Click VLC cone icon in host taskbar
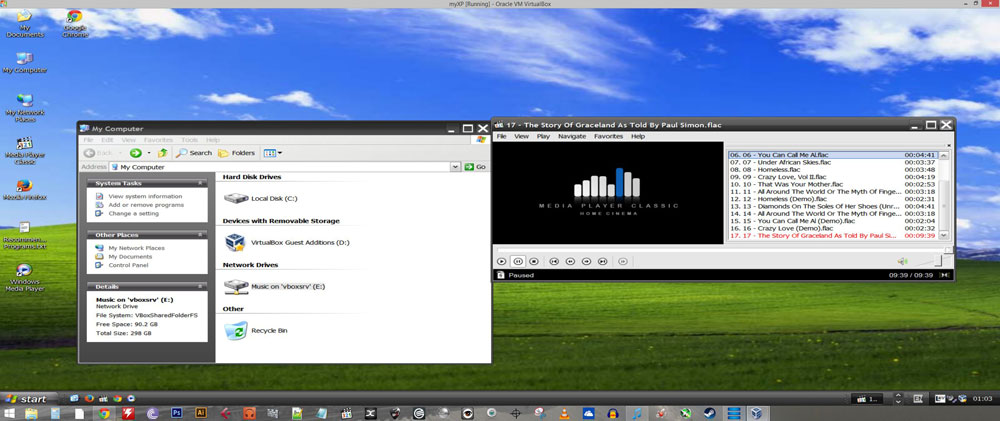Image resolution: width=1000 pixels, height=421 pixels. [564, 413]
